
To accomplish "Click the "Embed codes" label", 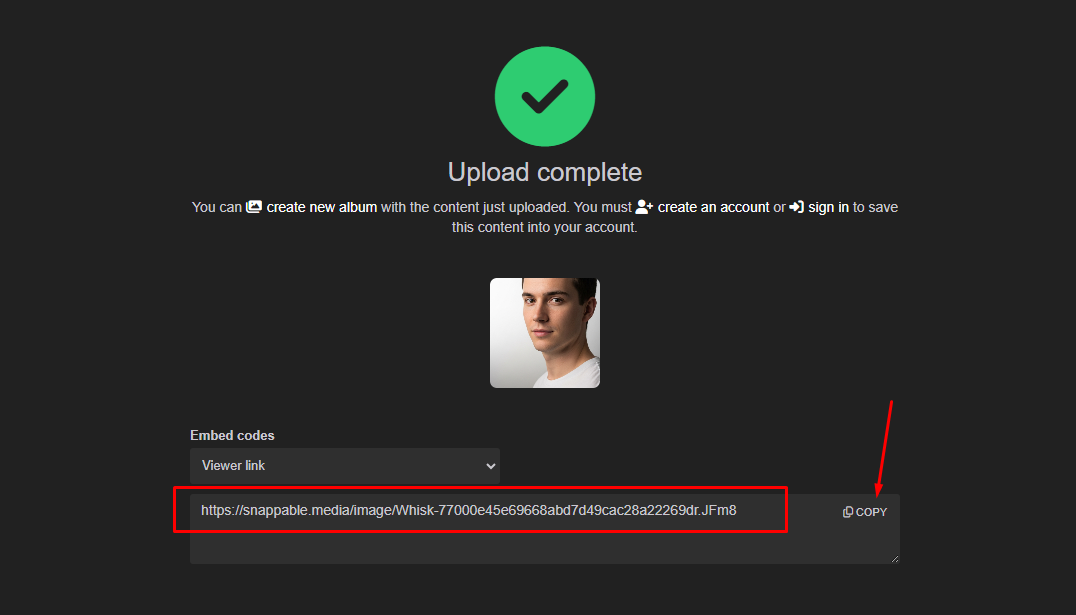I will point(232,436).
